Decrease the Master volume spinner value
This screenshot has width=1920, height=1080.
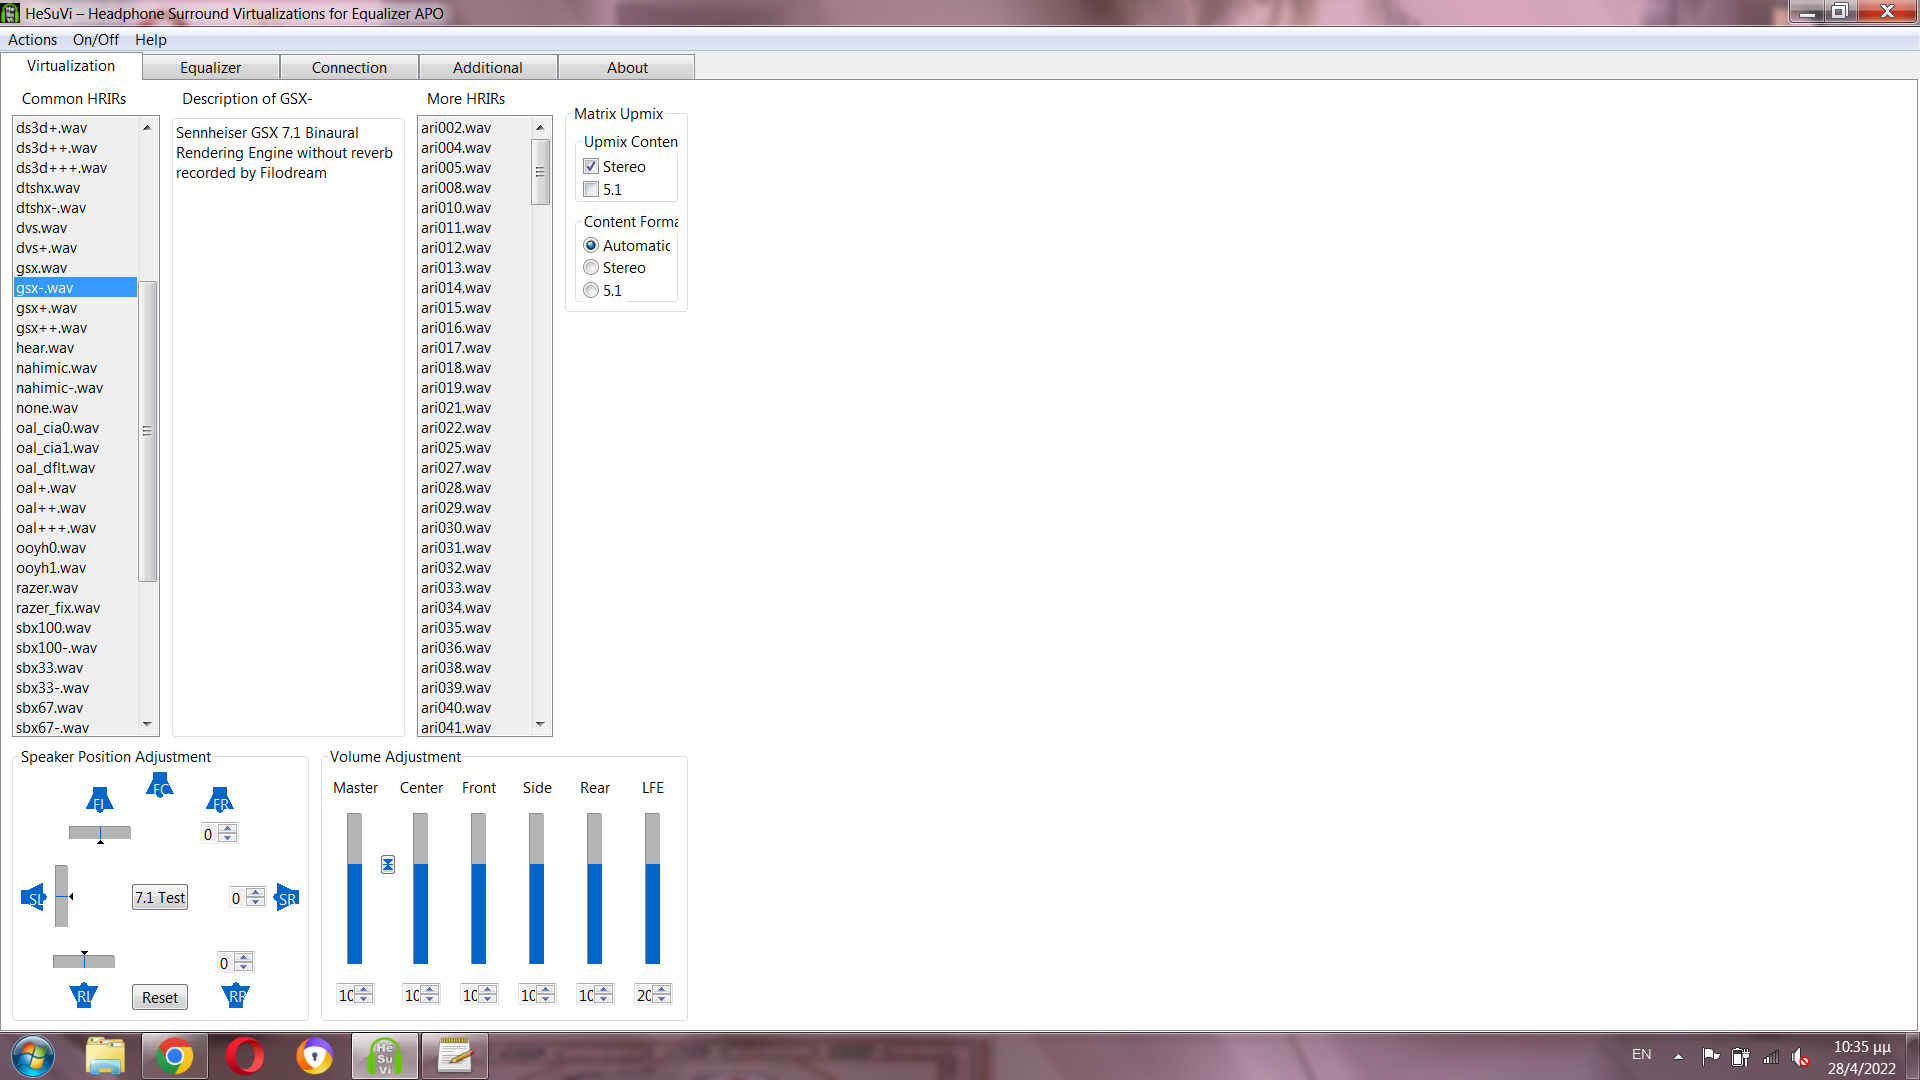364,999
